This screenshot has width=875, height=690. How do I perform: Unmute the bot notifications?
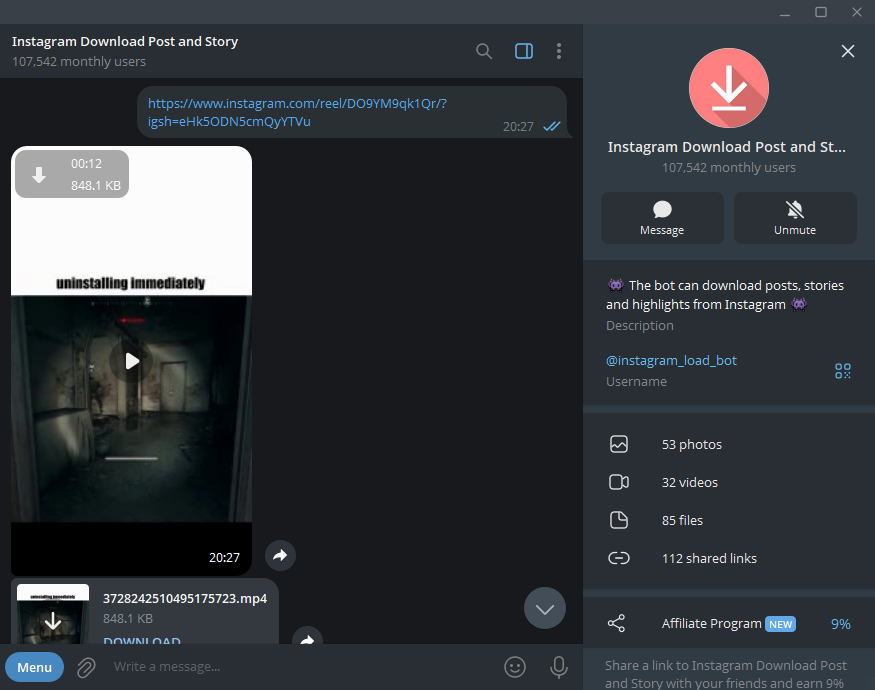[795, 218]
